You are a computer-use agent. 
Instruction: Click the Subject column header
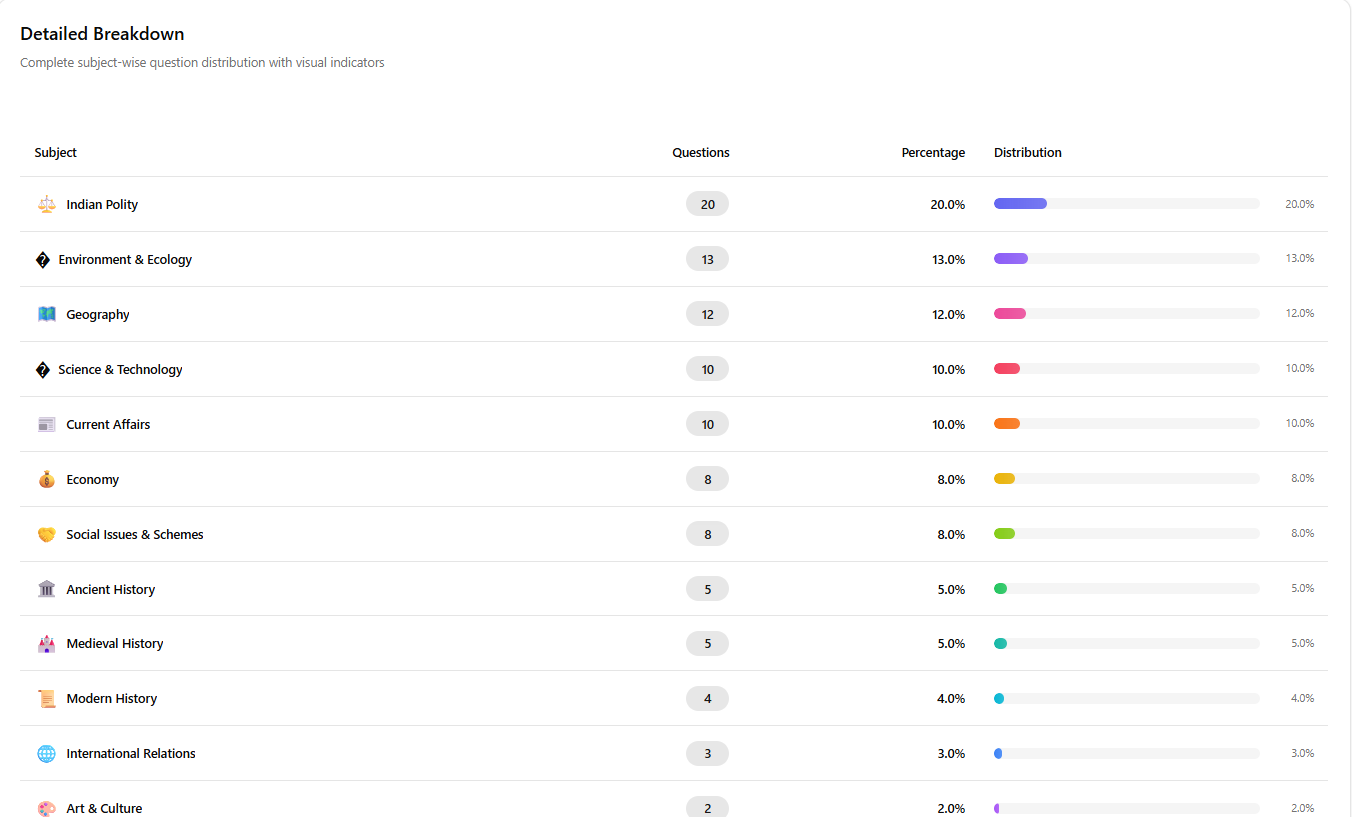[56, 153]
